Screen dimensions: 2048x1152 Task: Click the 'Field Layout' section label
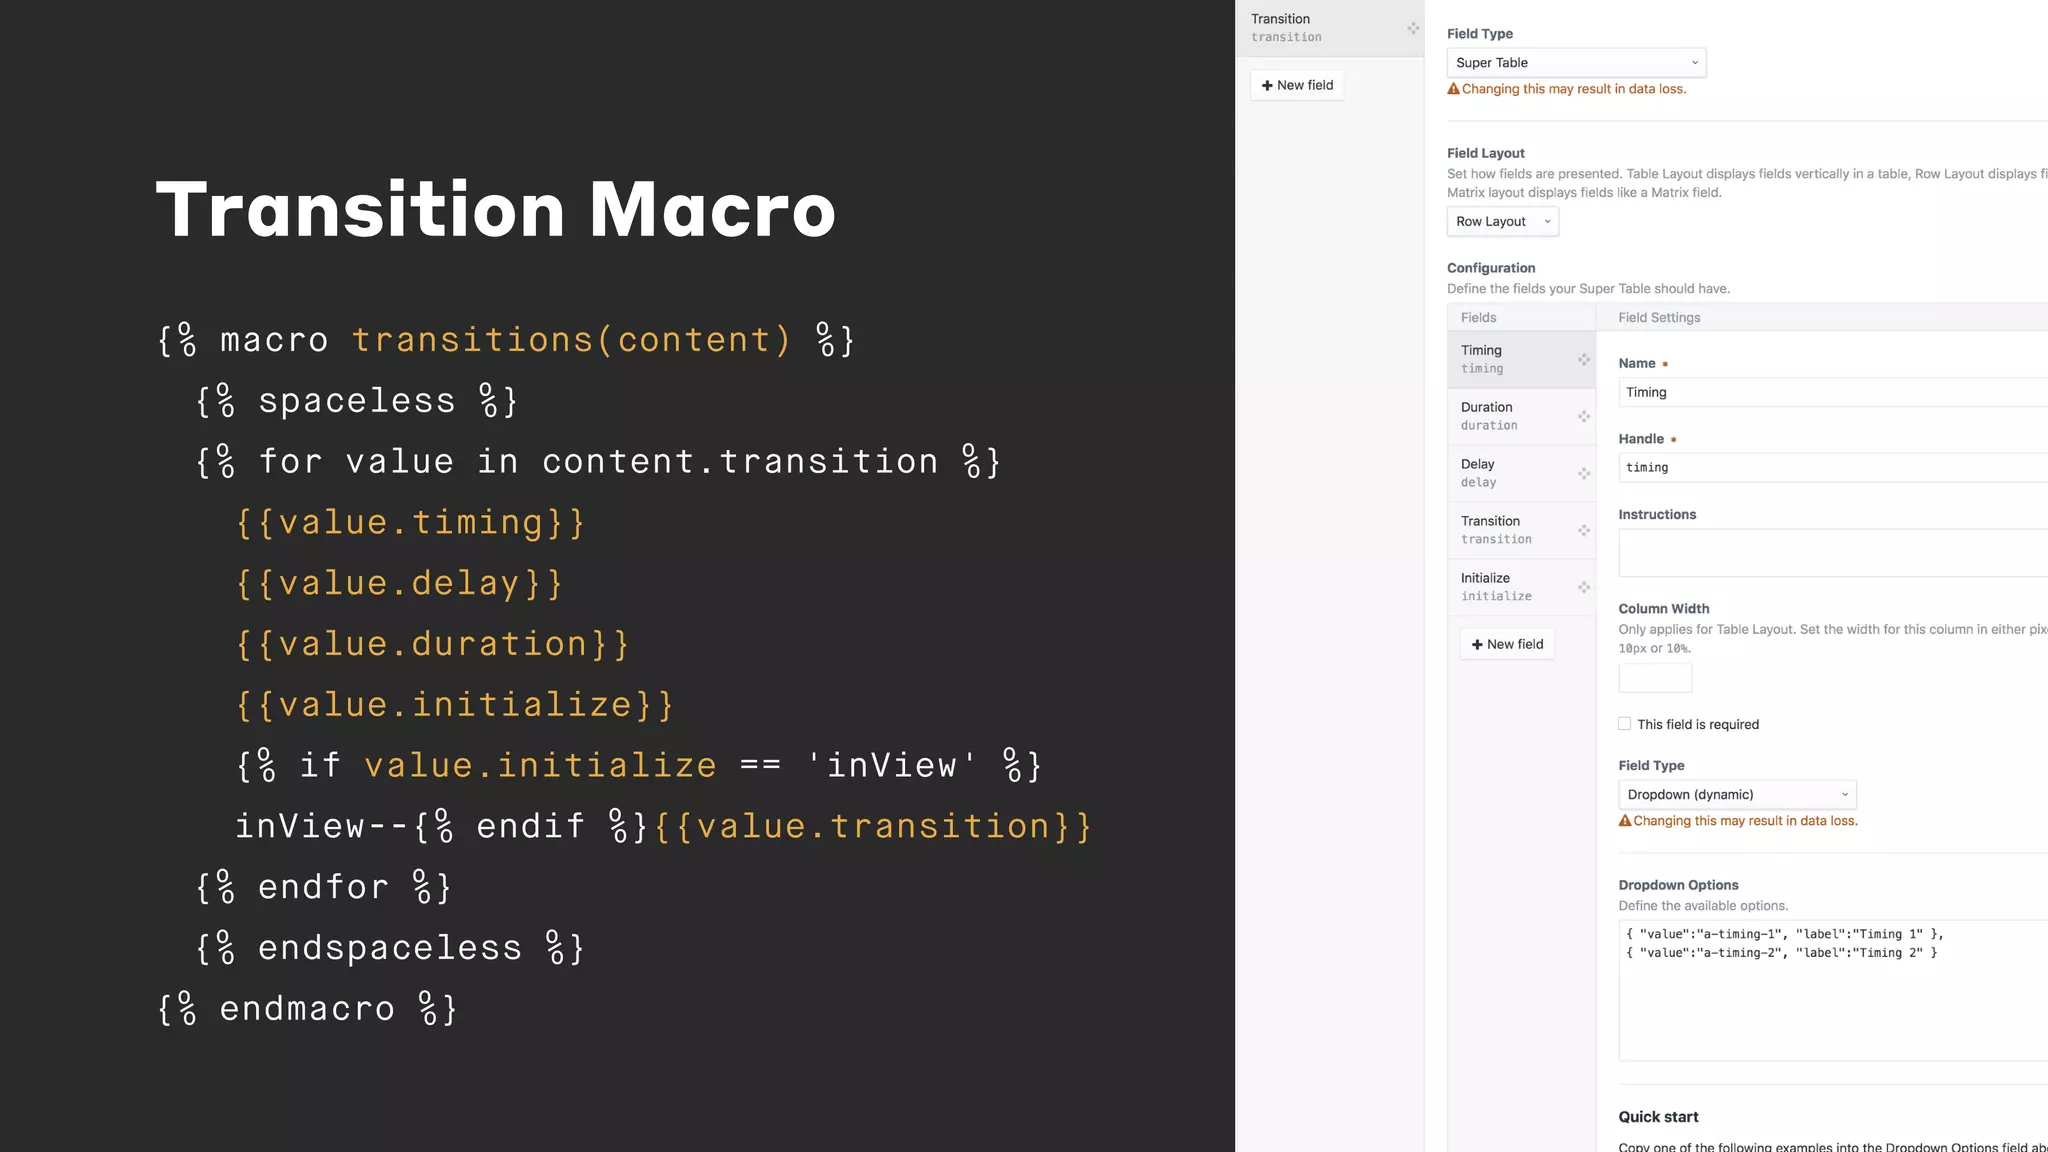point(1485,153)
